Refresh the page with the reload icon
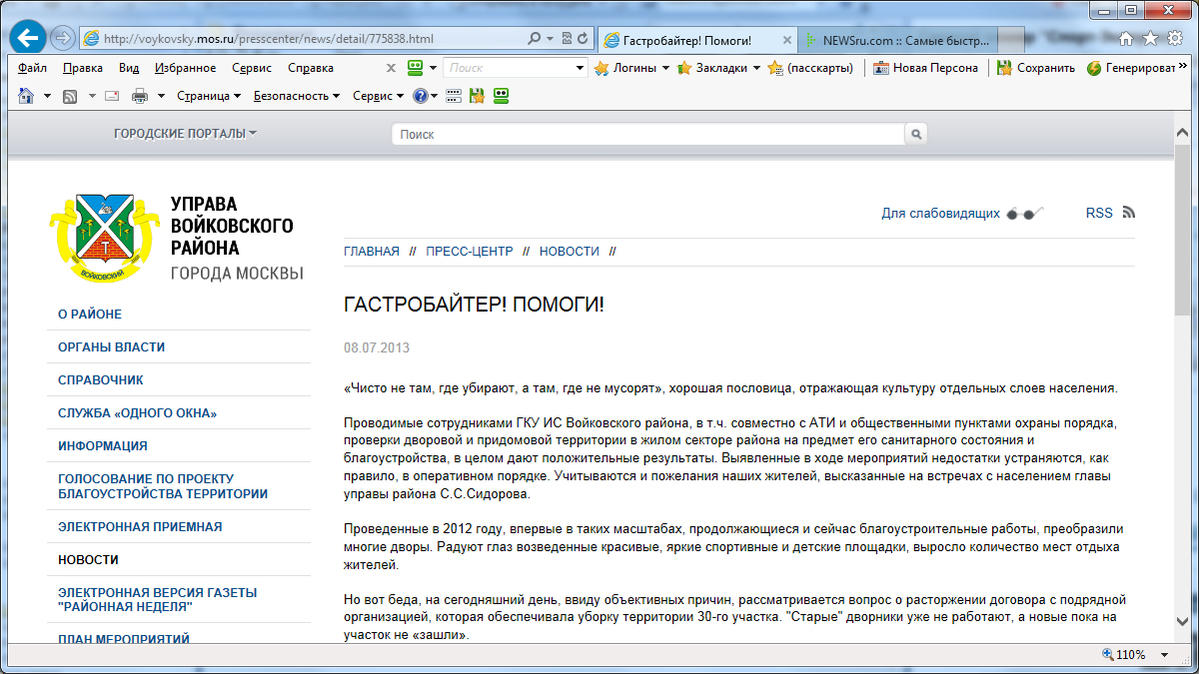 click(584, 39)
